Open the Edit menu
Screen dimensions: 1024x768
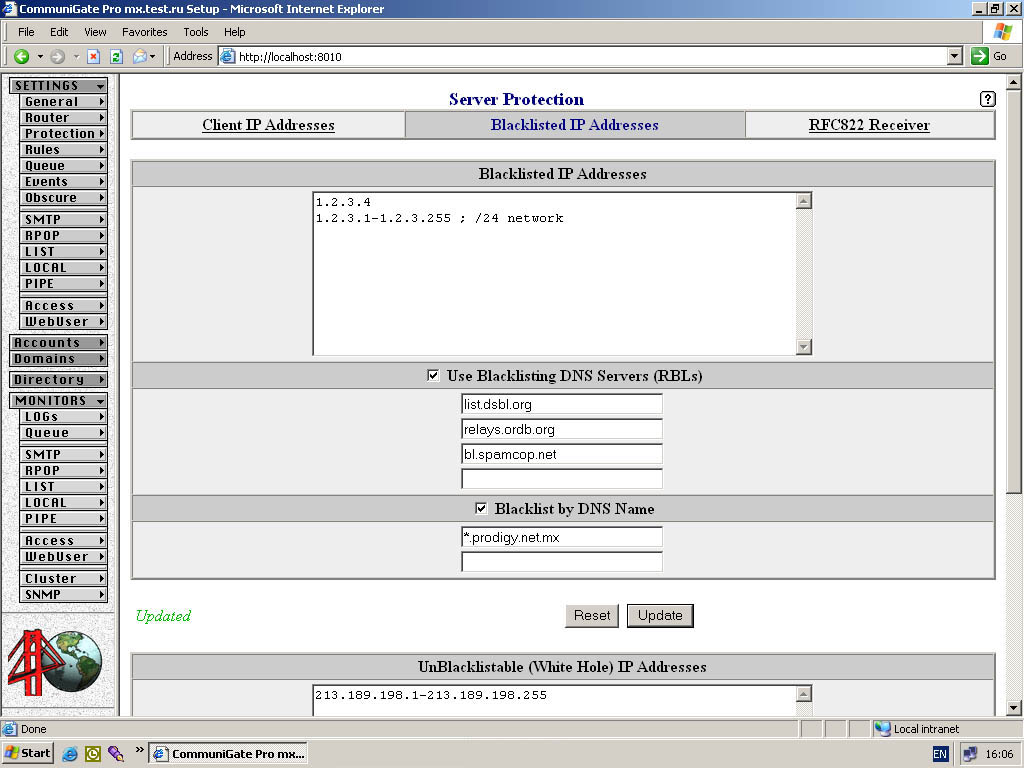point(59,32)
